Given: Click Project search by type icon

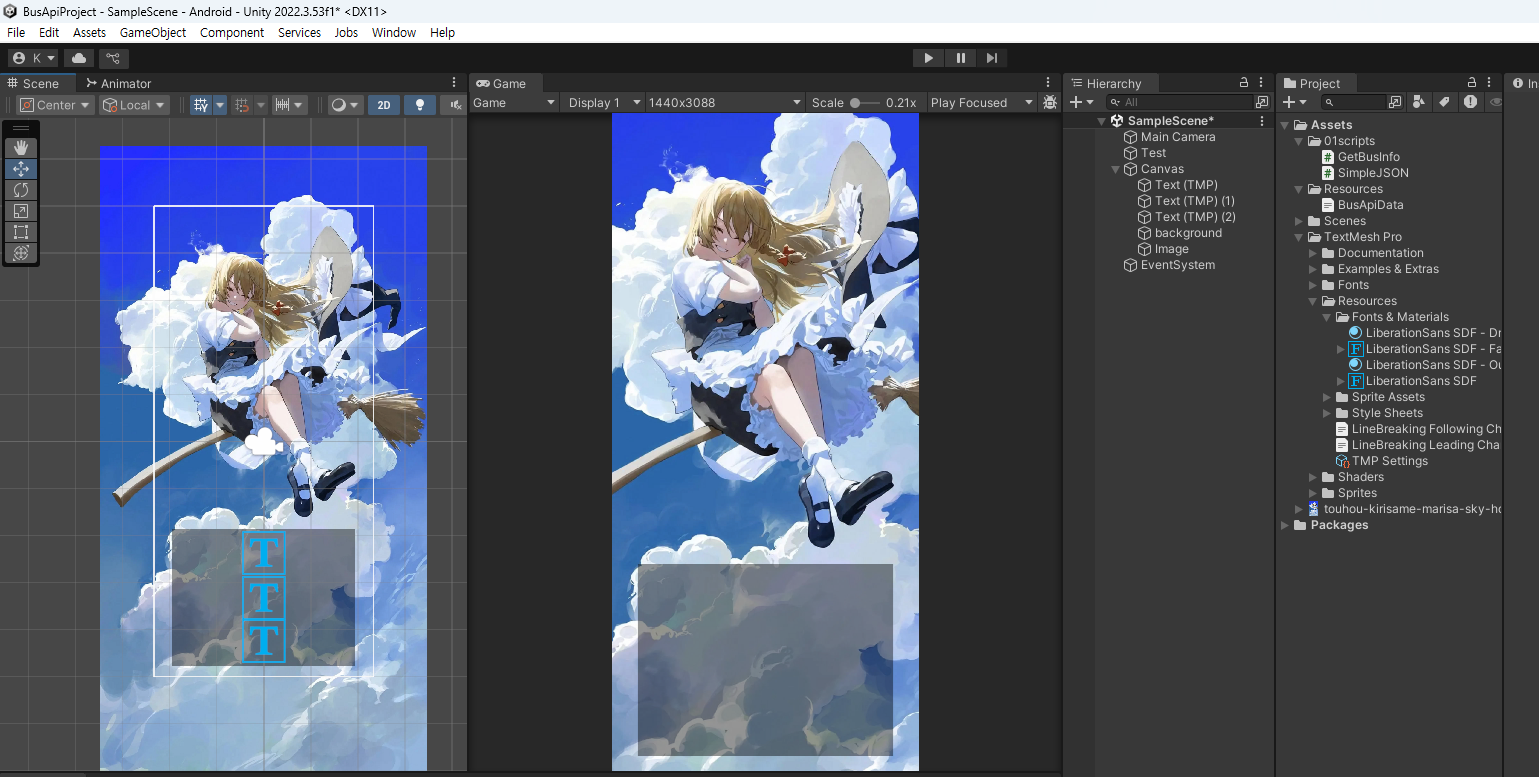Looking at the screenshot, I should pyautogui.click(x=1419, y=102).
